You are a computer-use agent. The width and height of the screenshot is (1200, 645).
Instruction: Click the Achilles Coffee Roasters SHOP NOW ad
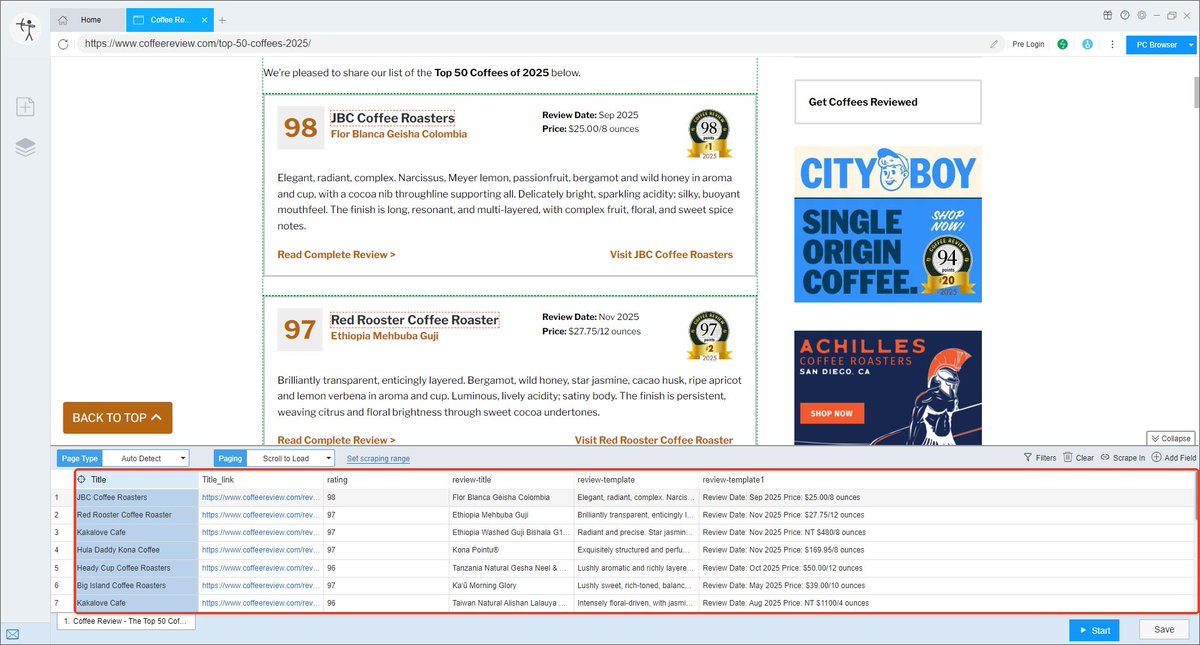(888, 388)
